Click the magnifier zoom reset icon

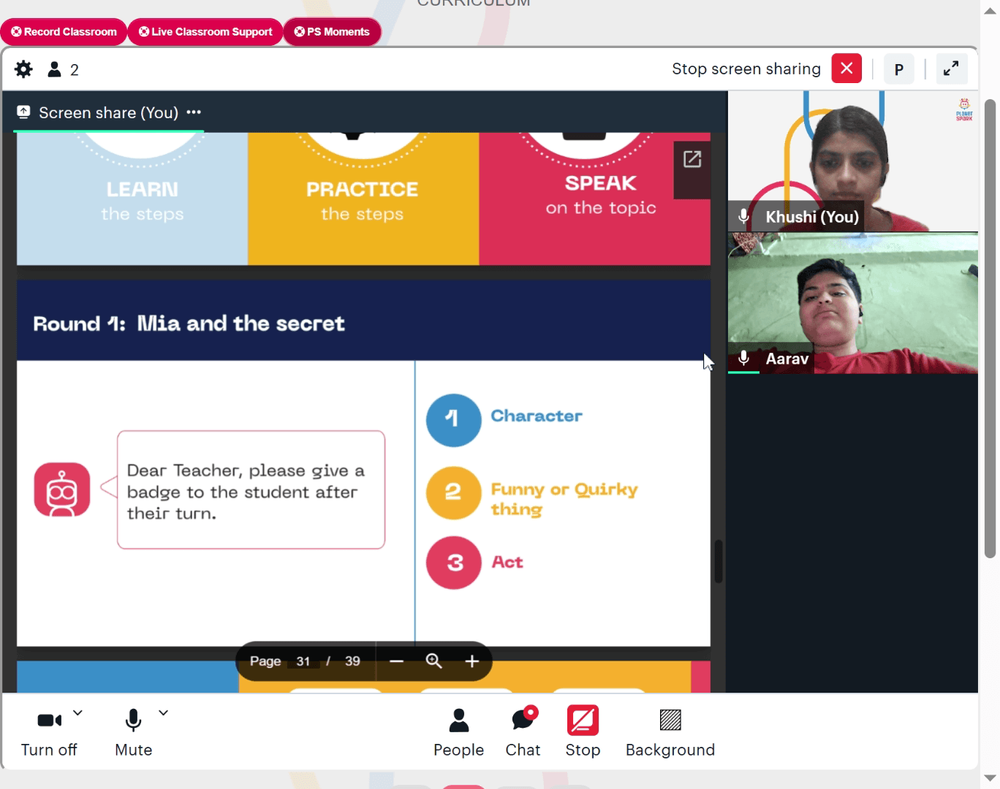click(434, 661)
